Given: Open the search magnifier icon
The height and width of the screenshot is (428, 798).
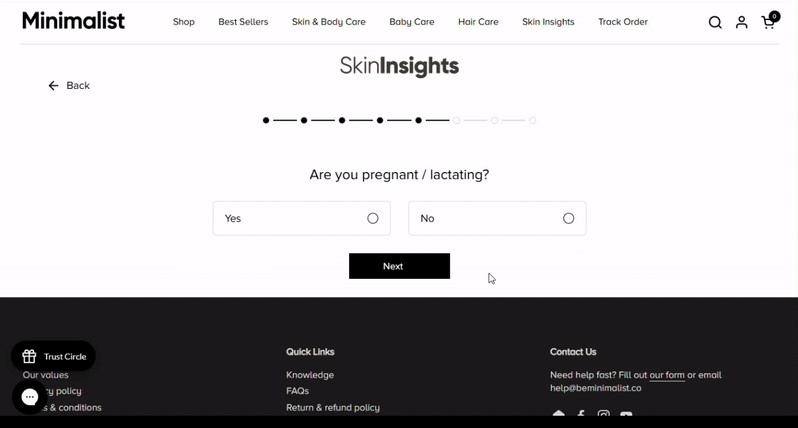Looking at the screenshot, I should 715,22.
